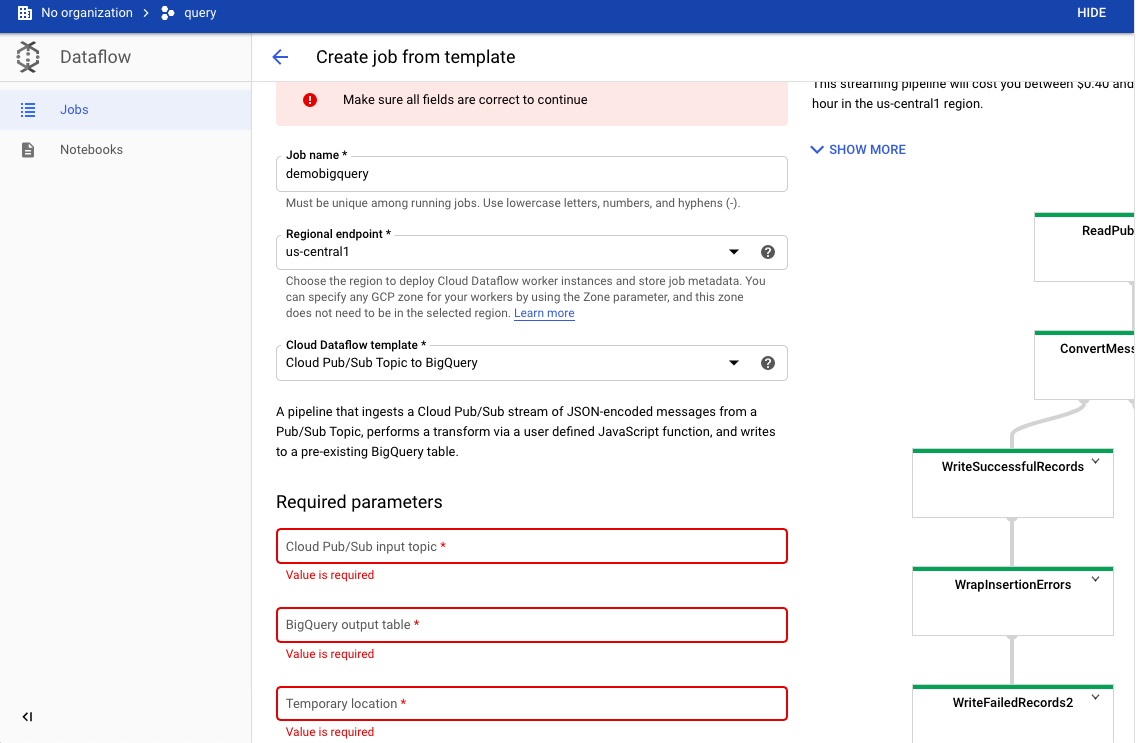This screenshot has width=1138, height=743.
Task: Expand the WriteFailedRecords2 node
Action: (x=1095, y=697)
